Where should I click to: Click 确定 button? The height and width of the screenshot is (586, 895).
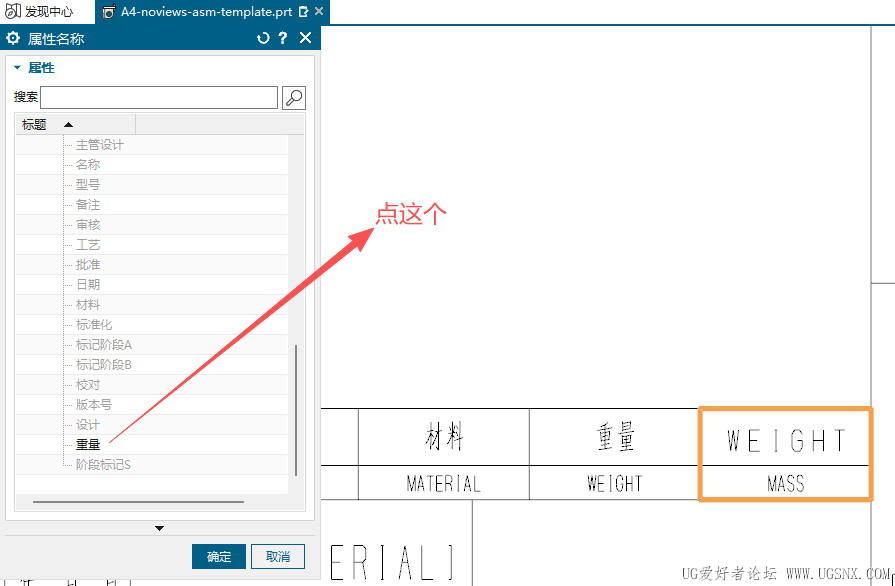[x=219, y=556]
